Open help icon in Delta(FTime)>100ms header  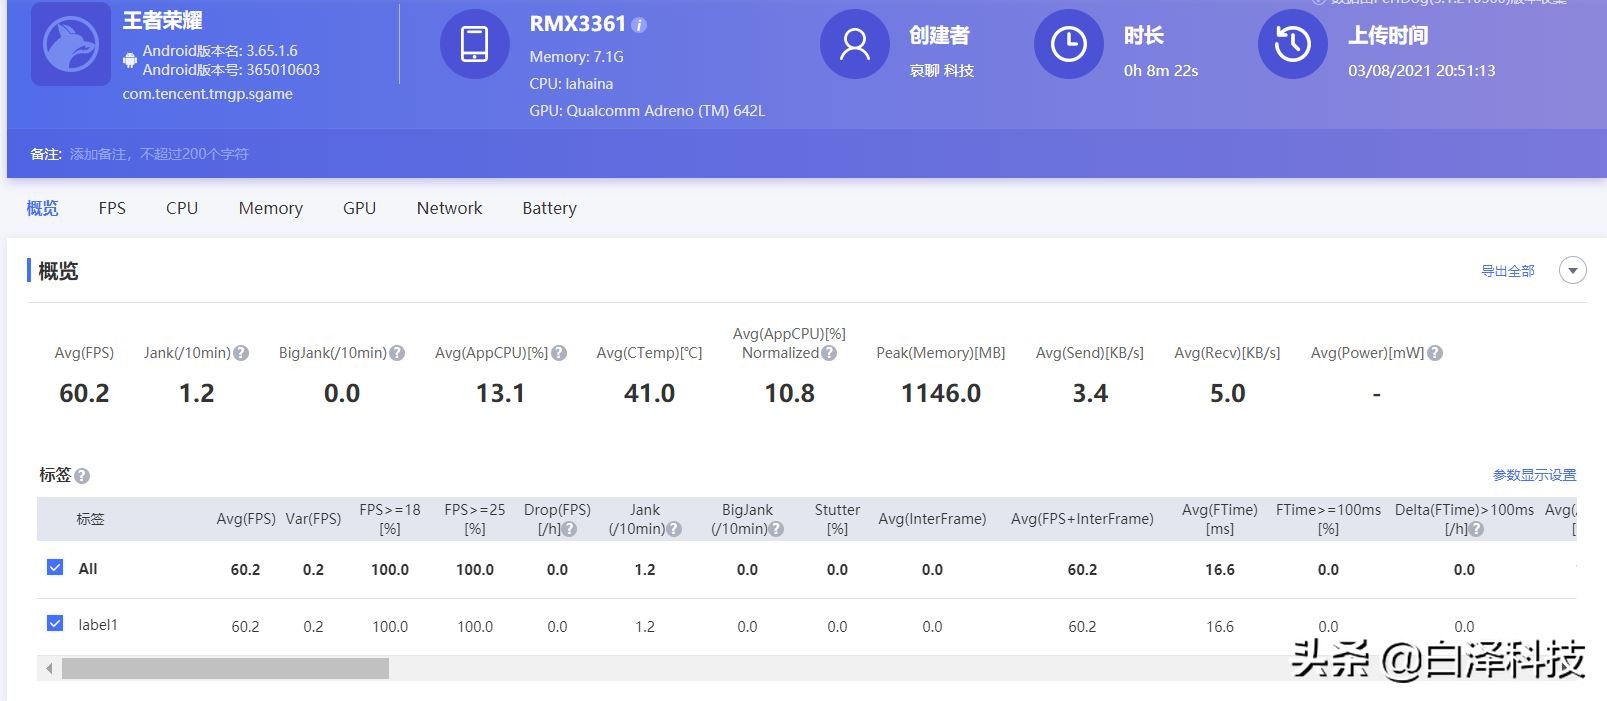(x=1477, y=529)
